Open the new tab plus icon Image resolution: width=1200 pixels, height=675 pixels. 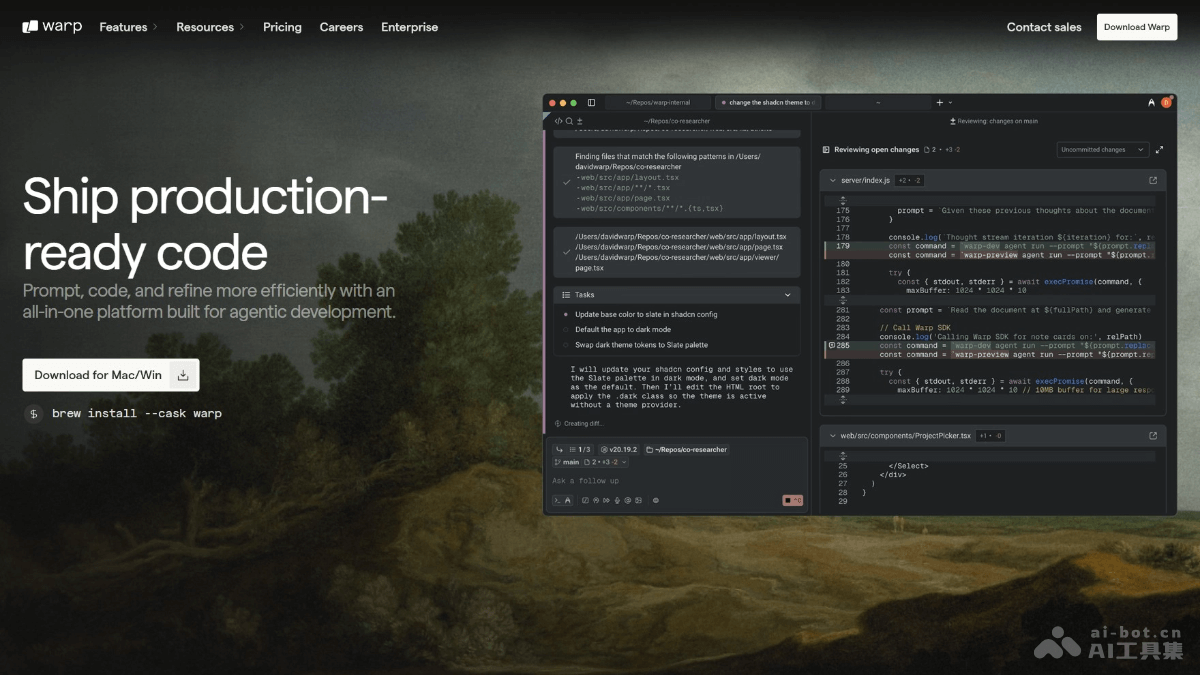click(x=939, y=103)
